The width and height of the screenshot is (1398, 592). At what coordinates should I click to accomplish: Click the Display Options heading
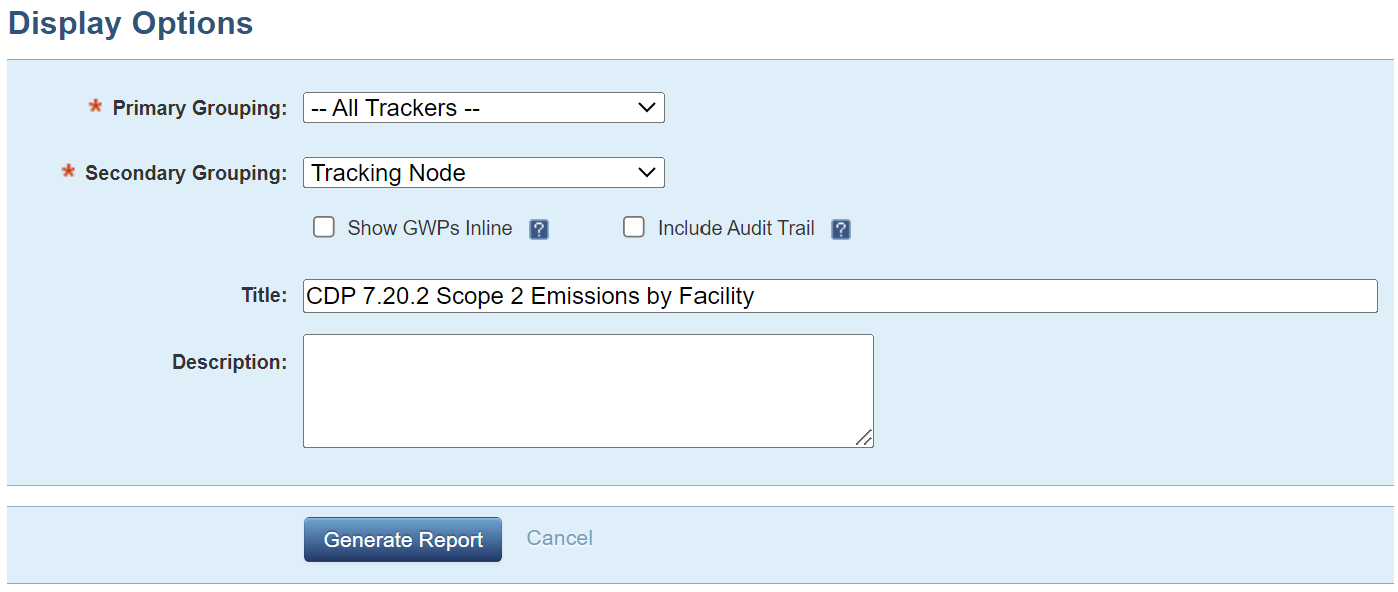click(x=131, y=23)
